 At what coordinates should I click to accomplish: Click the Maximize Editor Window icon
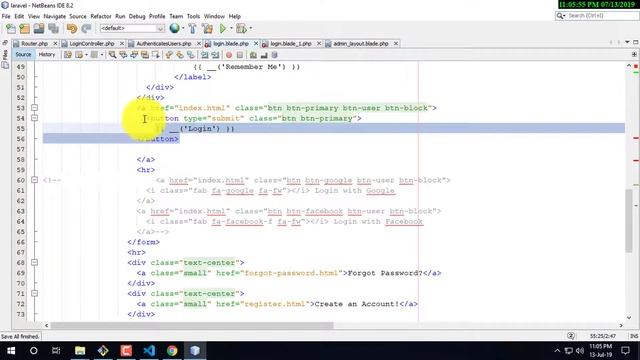[636, 42]
